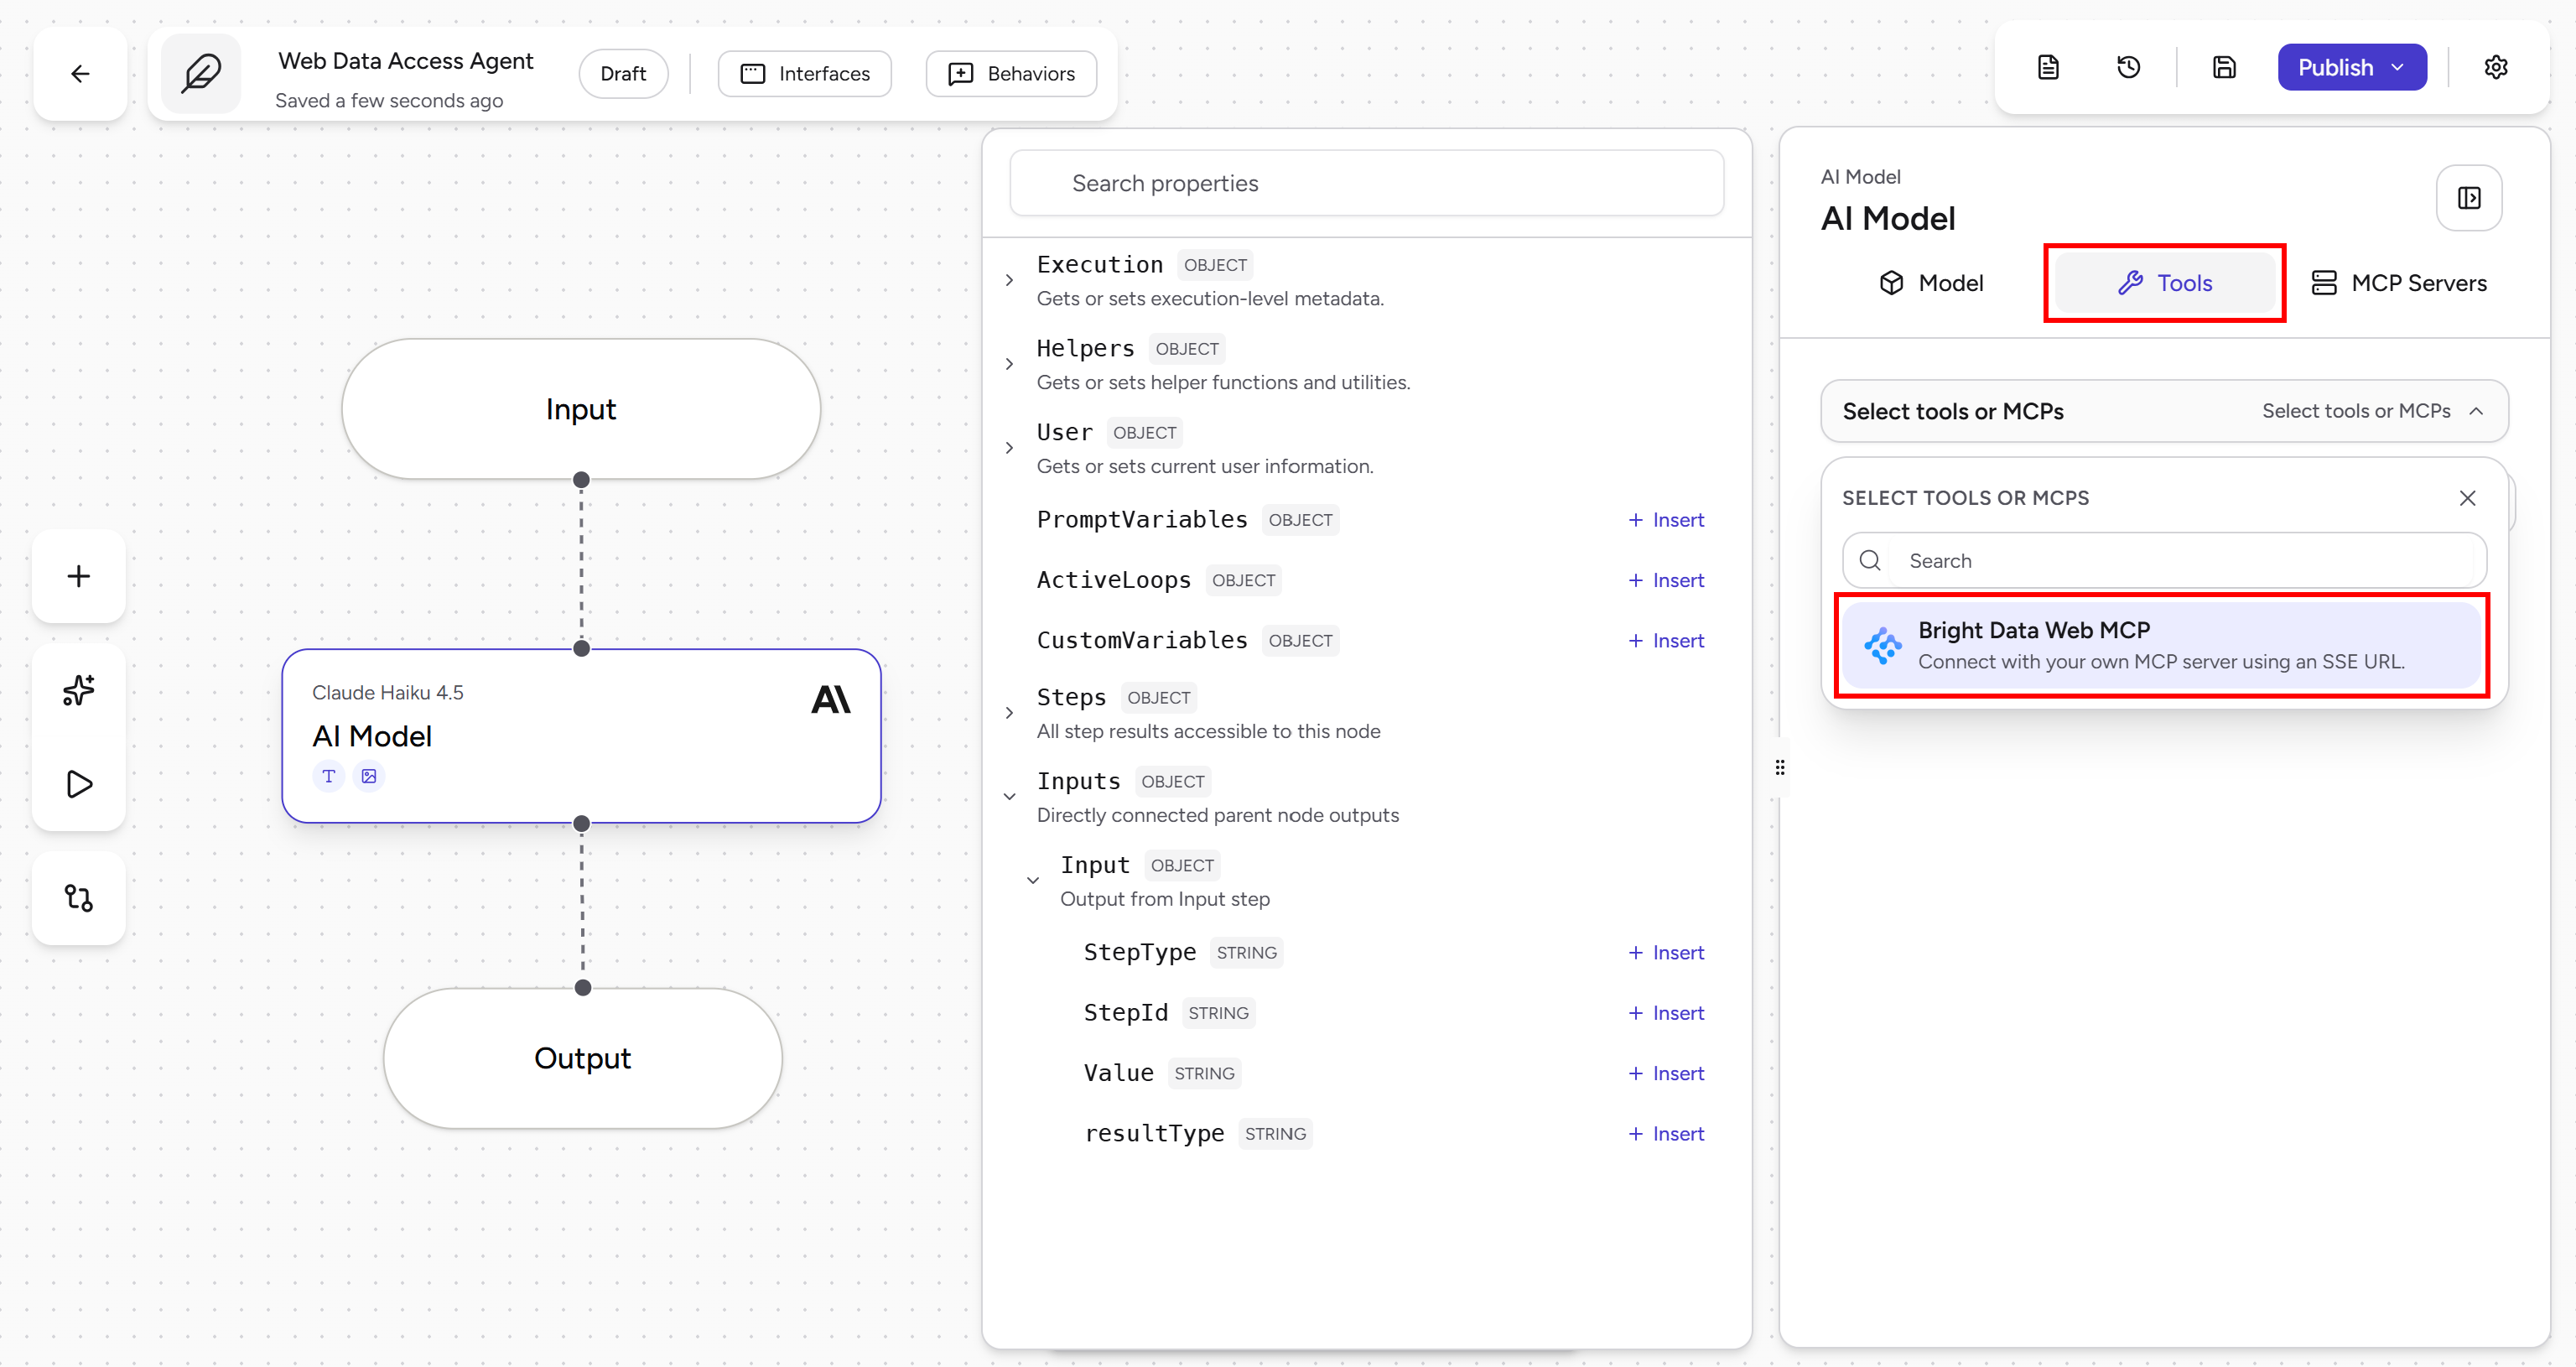
Task: Click the Execution property name
Action: 1099,264
